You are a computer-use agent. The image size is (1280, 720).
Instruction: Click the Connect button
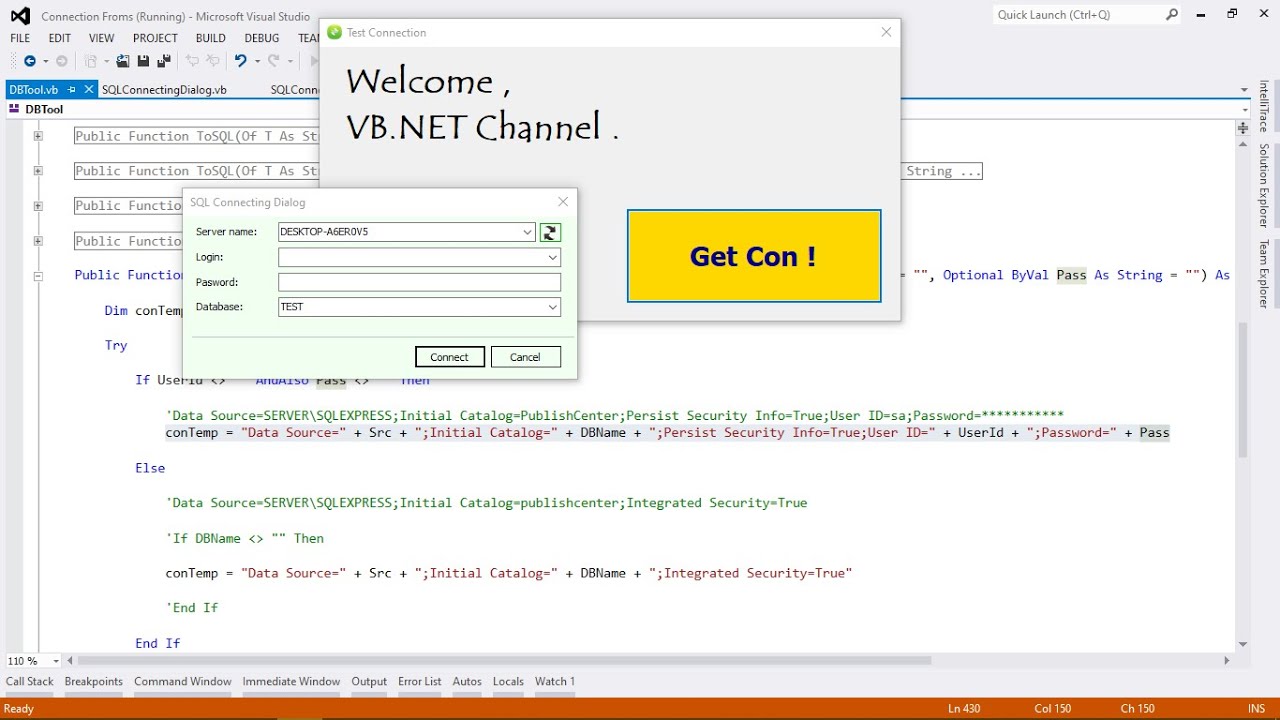coord(450,357)
